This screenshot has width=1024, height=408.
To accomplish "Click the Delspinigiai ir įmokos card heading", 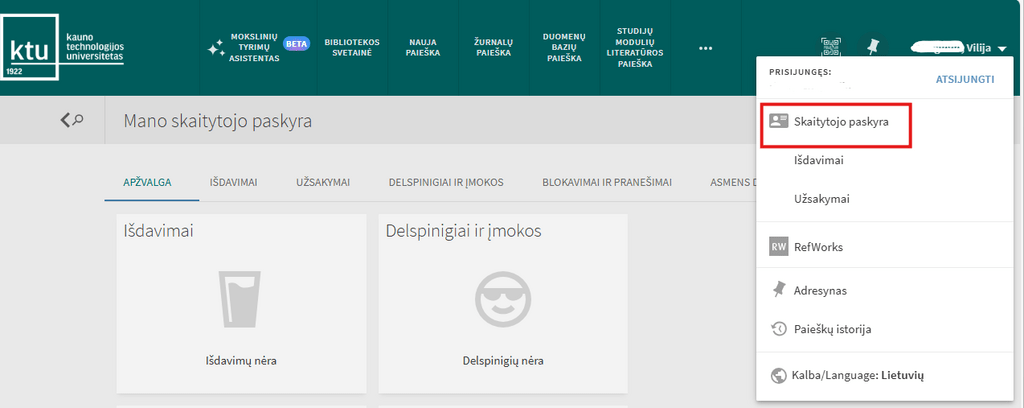I will (x=464, y=230).
